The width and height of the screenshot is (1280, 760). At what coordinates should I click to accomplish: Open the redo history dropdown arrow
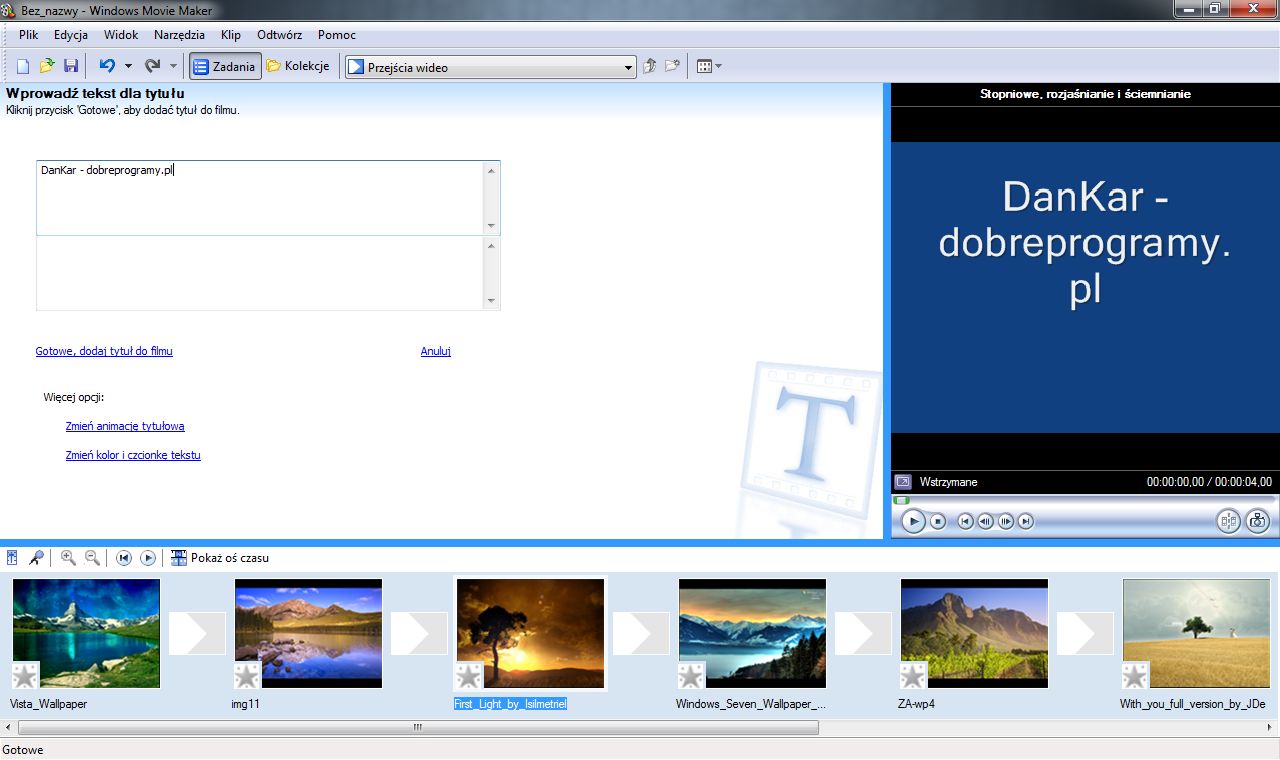pyautogui.click(x=173, y=67)
